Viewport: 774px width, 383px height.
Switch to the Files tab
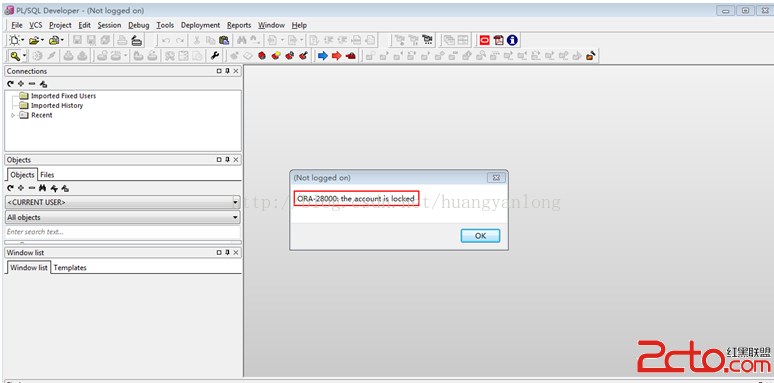(47, 175)
